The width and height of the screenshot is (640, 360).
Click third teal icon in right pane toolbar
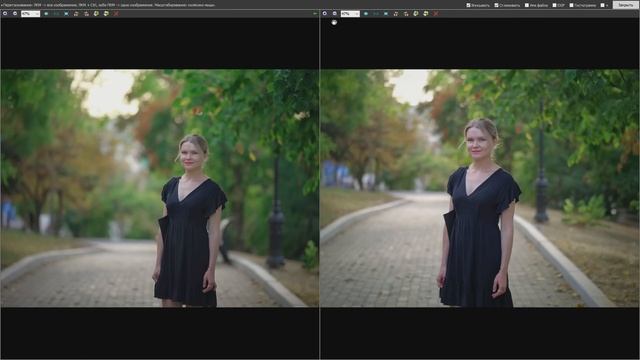click(x=386, y=13)
